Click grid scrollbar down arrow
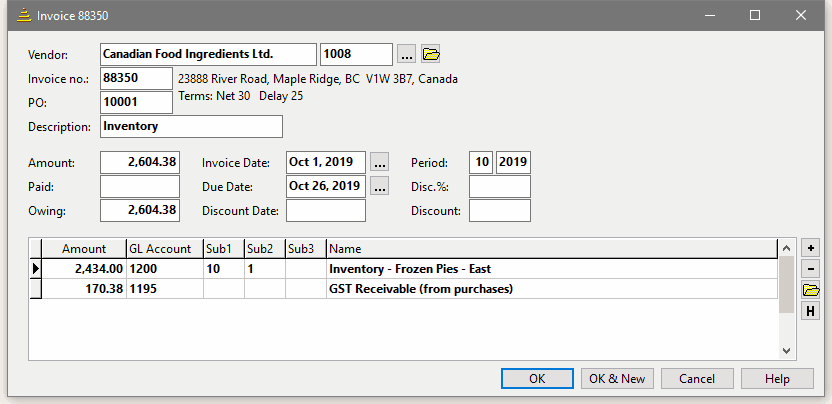 pyautogui.click(x=786, y=351)
